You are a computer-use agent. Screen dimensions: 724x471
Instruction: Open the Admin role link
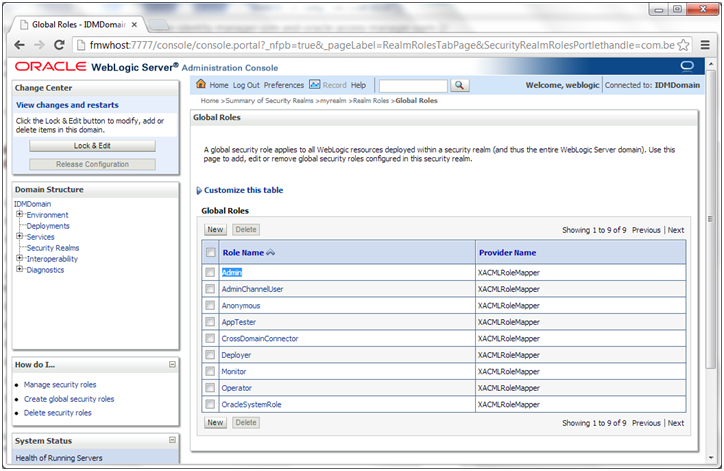232,272
